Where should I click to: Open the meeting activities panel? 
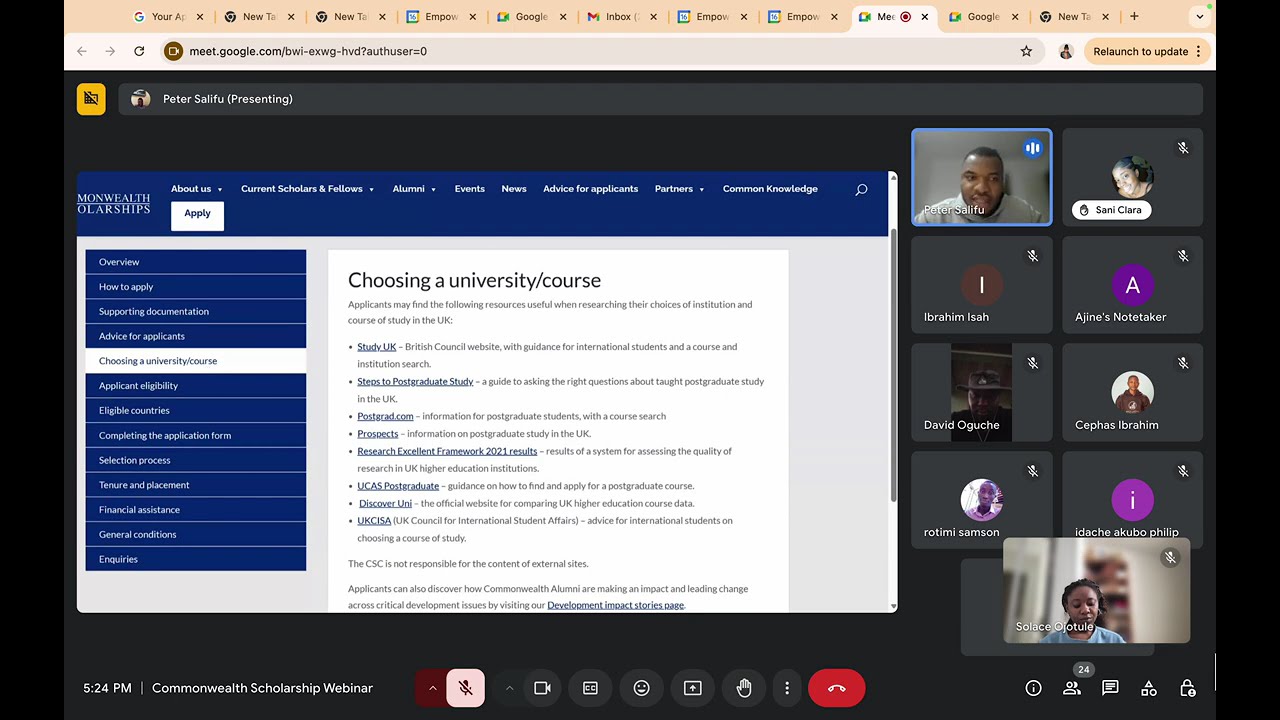(1148, 688)
